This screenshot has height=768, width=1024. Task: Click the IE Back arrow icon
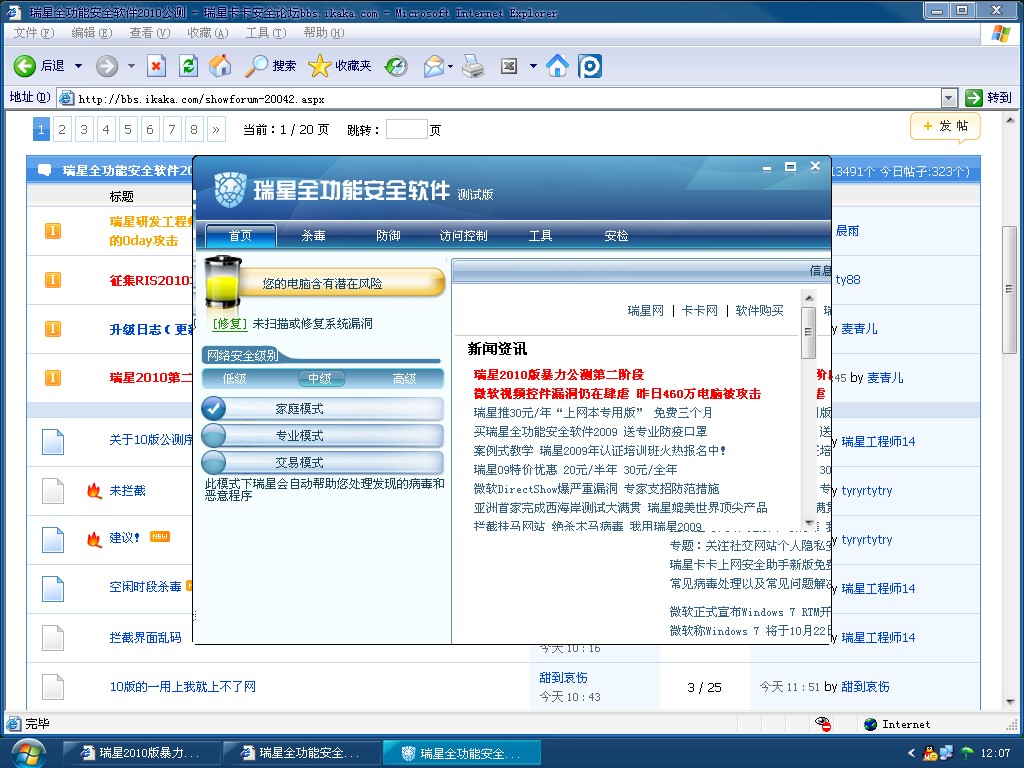[x=25, y=65]
